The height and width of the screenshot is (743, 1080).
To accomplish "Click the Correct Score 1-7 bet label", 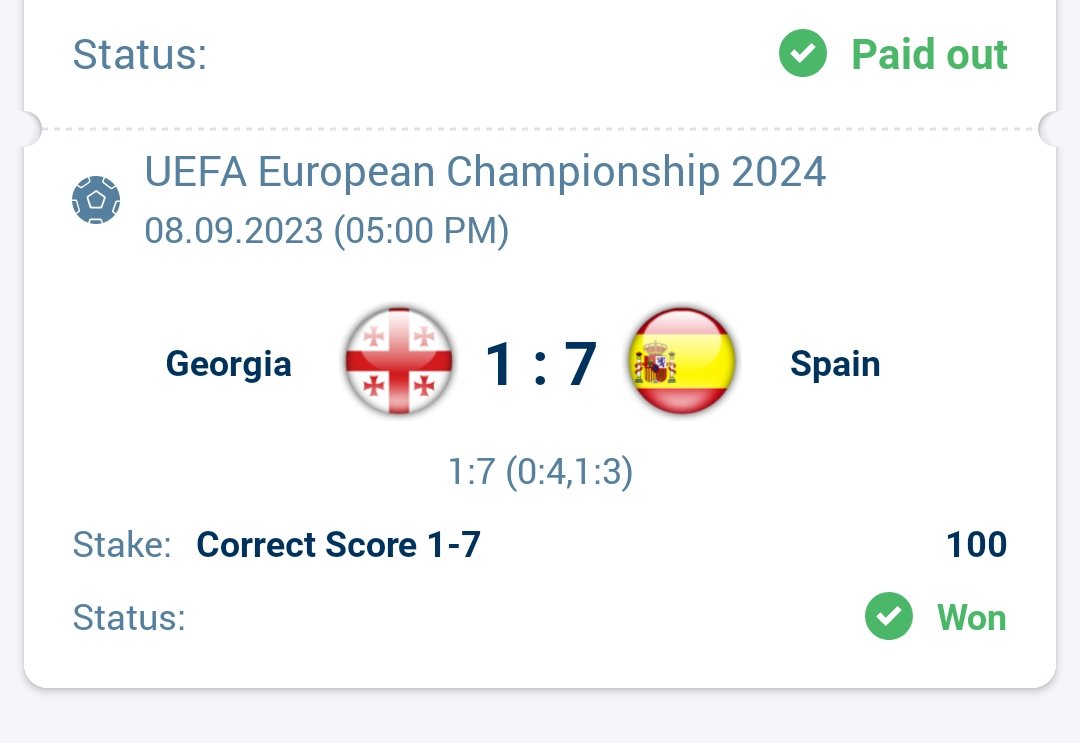I will pyautogui.click(x=338, y=545).
